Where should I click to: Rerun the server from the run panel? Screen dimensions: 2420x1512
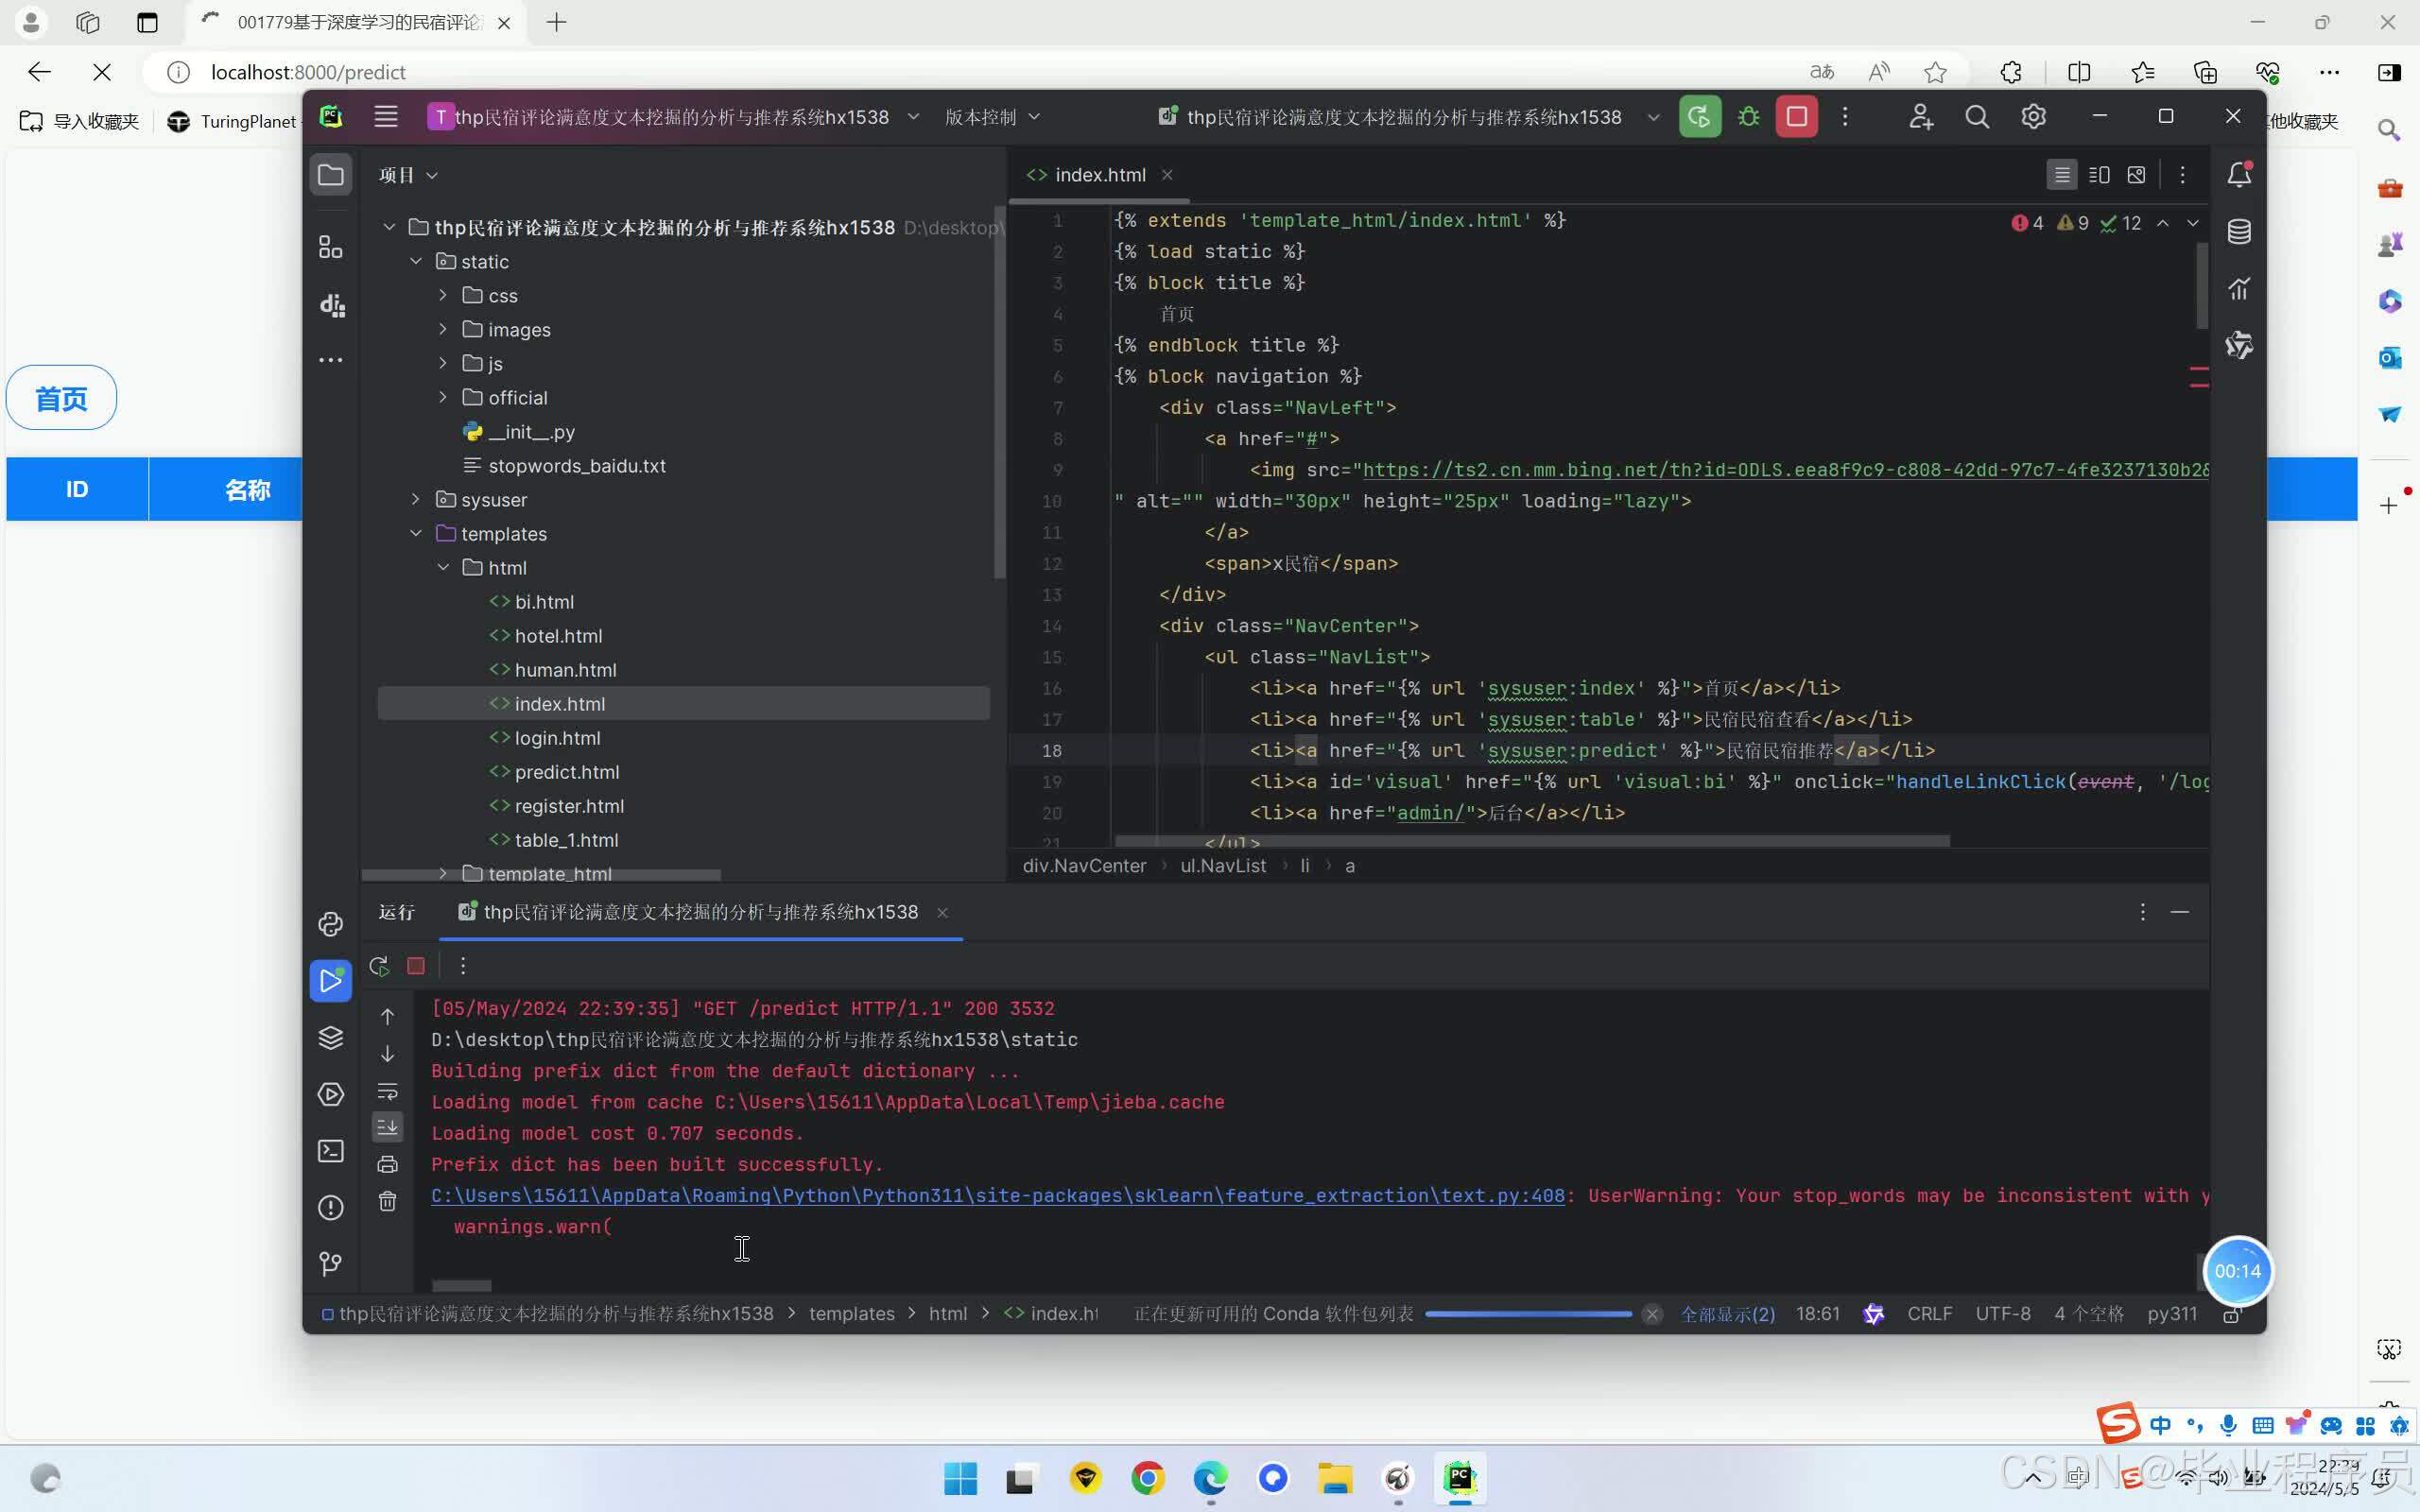pyautogui.click(x=379, y=966)
